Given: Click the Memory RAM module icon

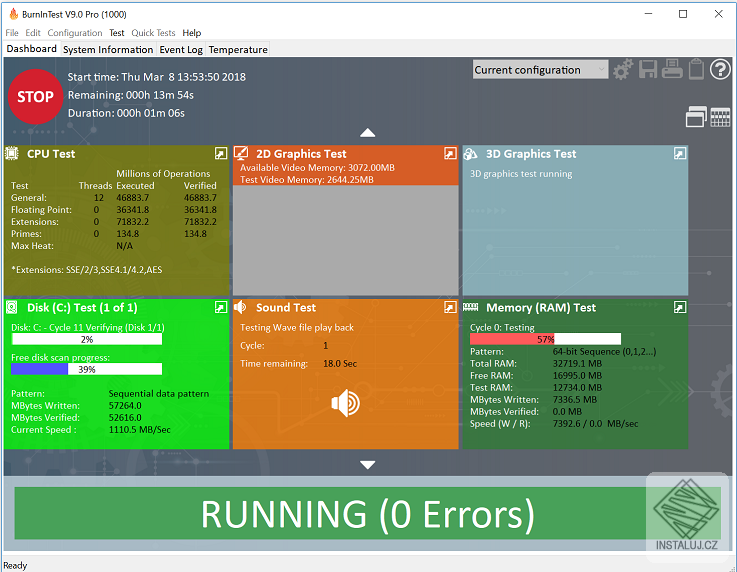Looking at the screenshot, I should point(470,307).
